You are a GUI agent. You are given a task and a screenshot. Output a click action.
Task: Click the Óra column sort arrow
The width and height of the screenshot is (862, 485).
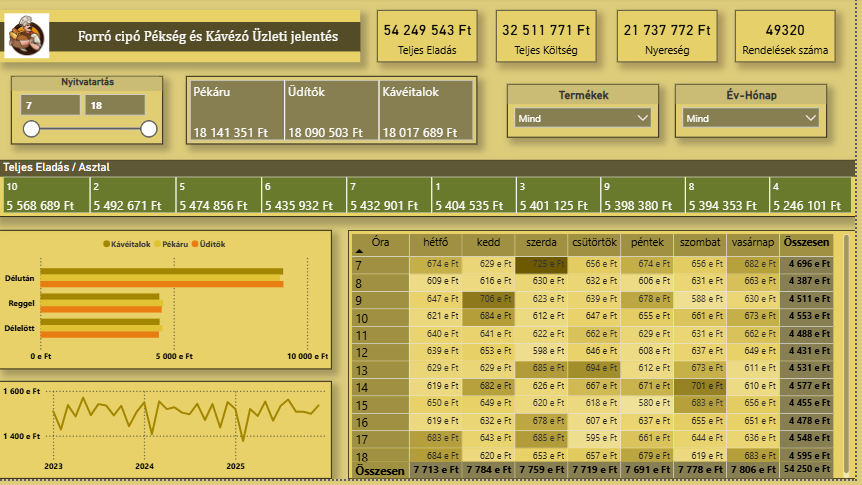(x=360, y=251)
